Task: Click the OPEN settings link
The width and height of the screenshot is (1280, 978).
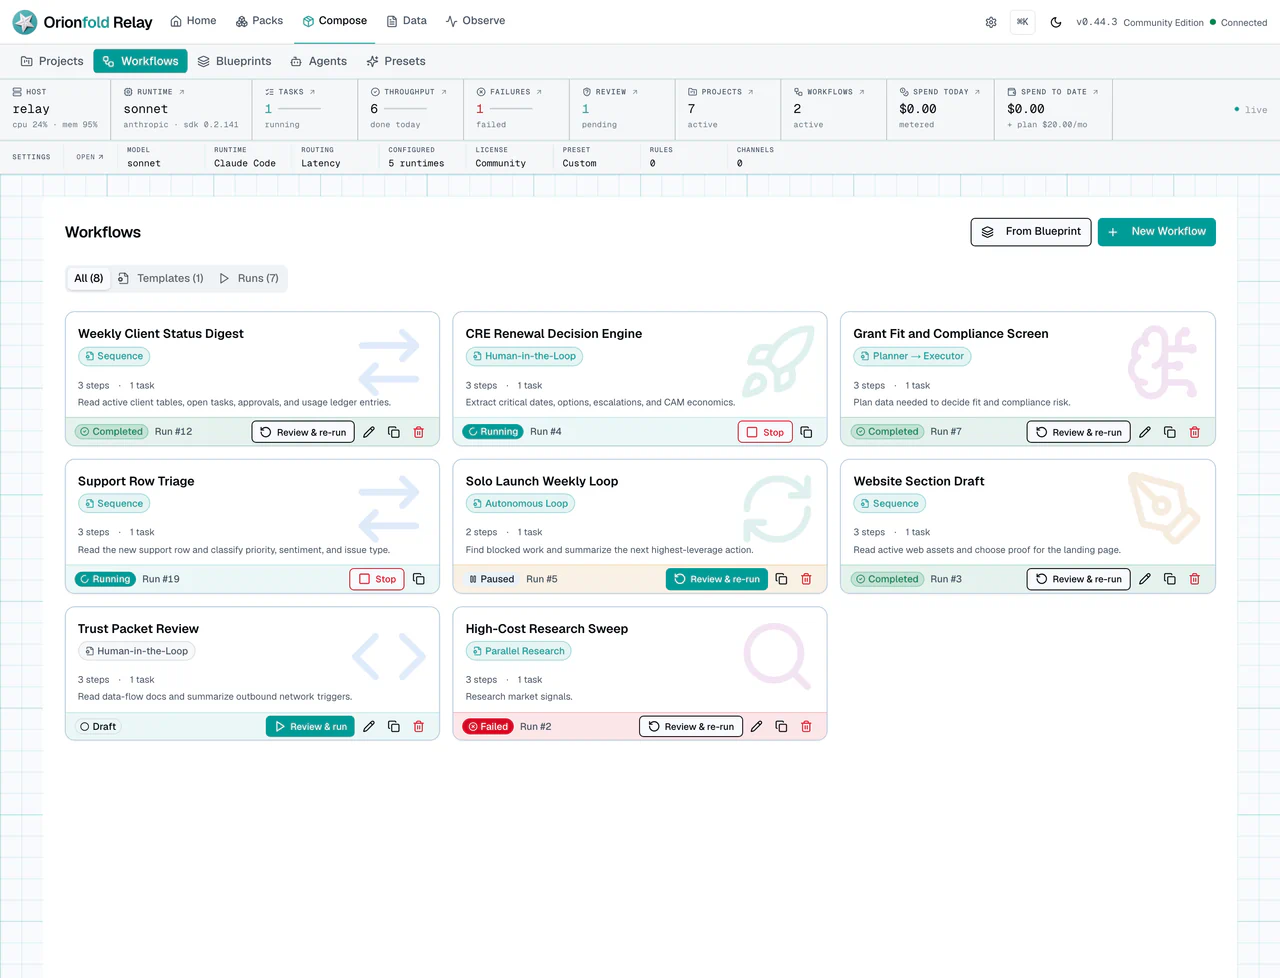Action: pos(90,157)
